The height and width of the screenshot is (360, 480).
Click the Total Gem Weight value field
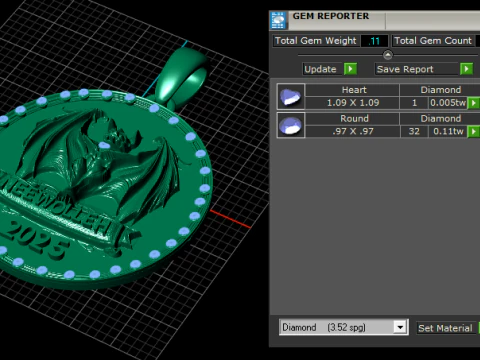pyautogui.click(x=374, y=41)
